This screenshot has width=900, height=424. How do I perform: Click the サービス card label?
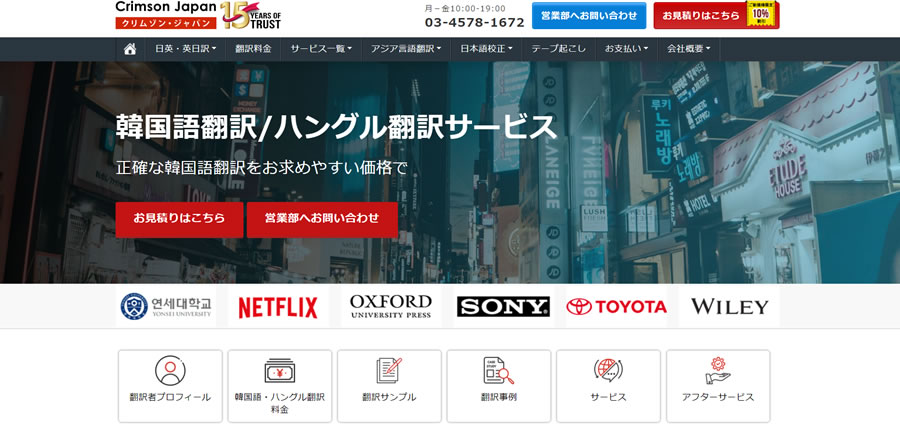(x=608, y=397)
